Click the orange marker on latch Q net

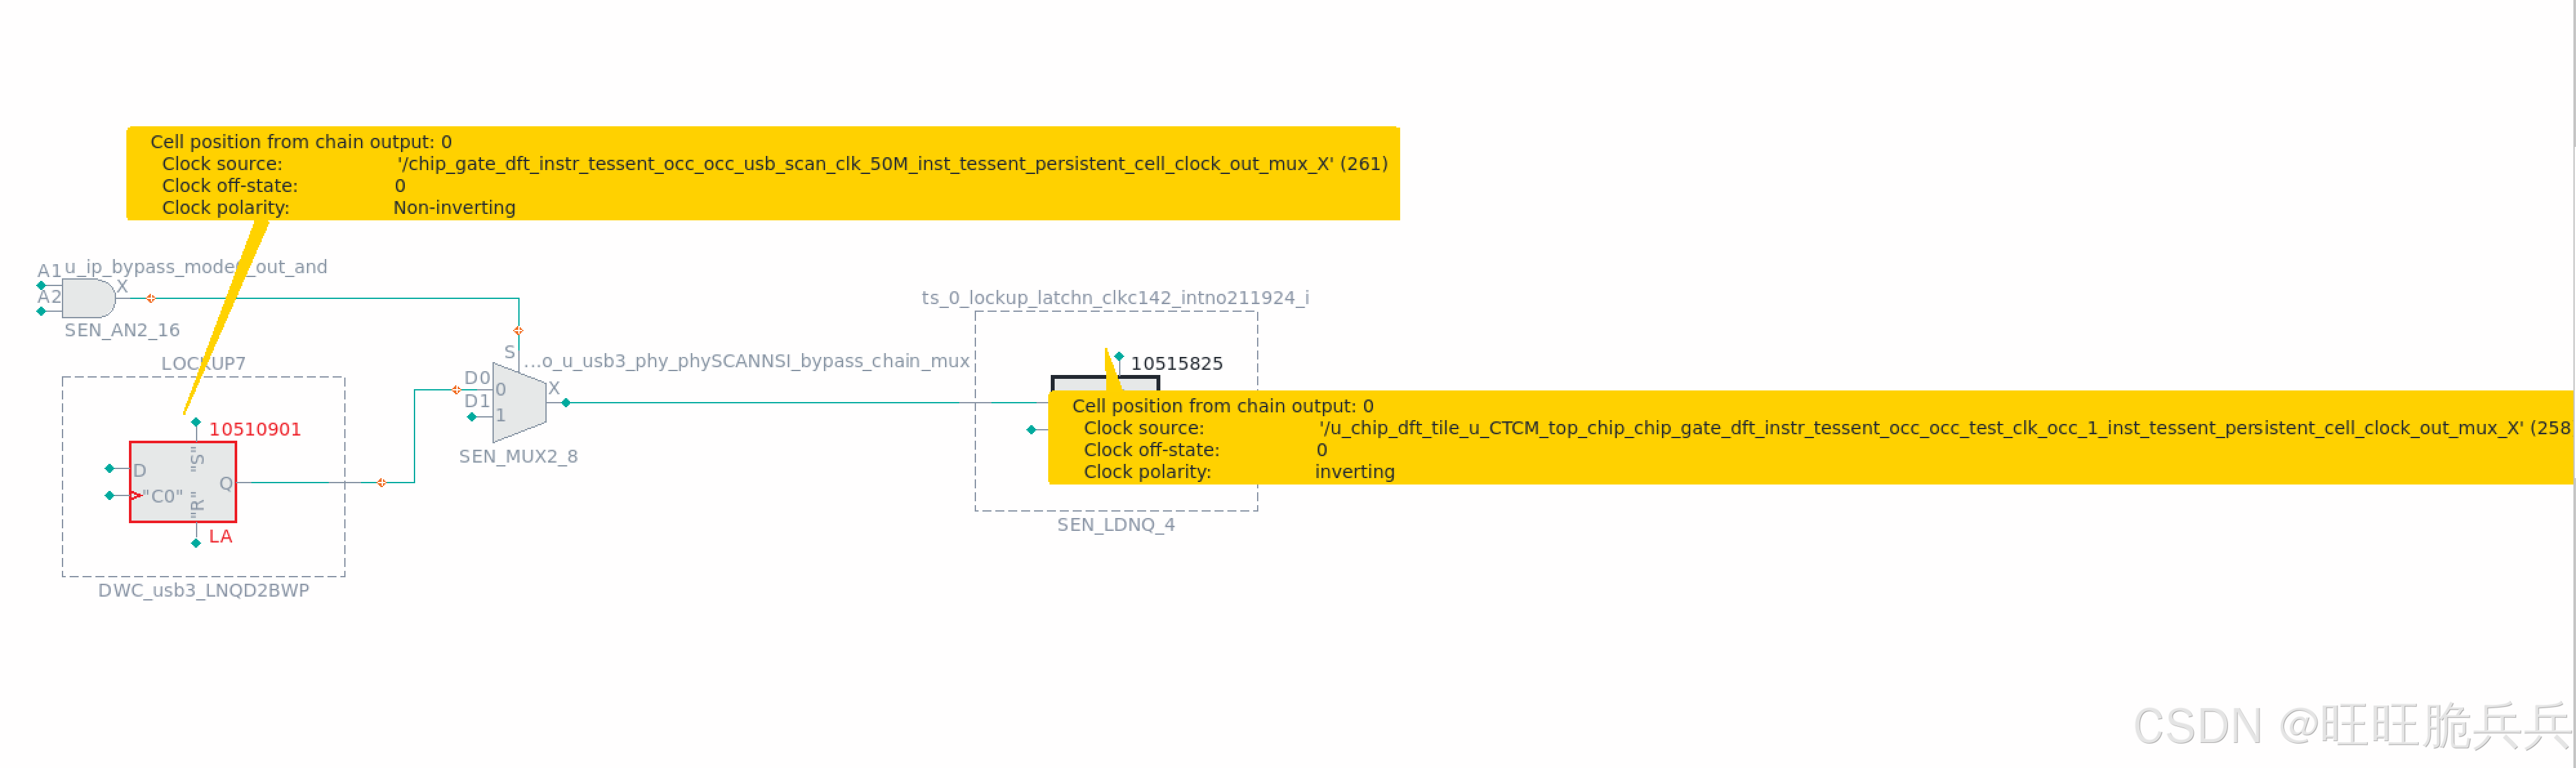381,483
